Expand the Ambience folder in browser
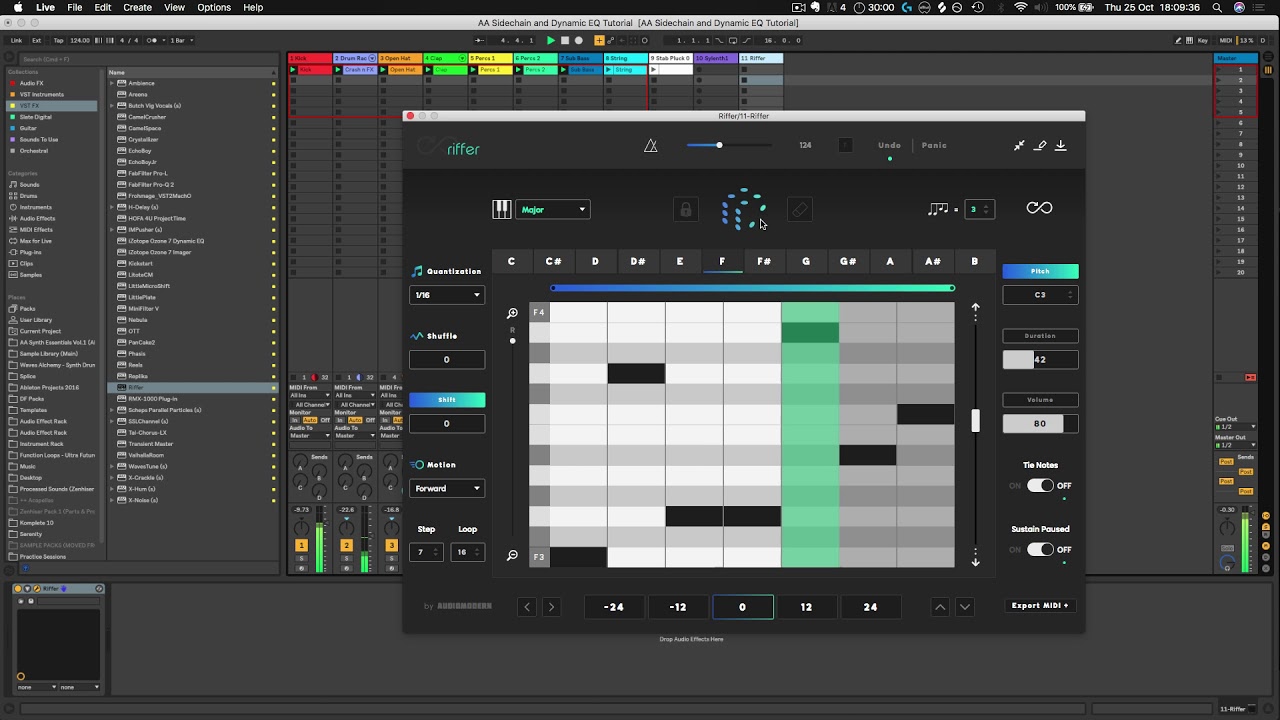The image size is (1280, 720). pos(112,83)
